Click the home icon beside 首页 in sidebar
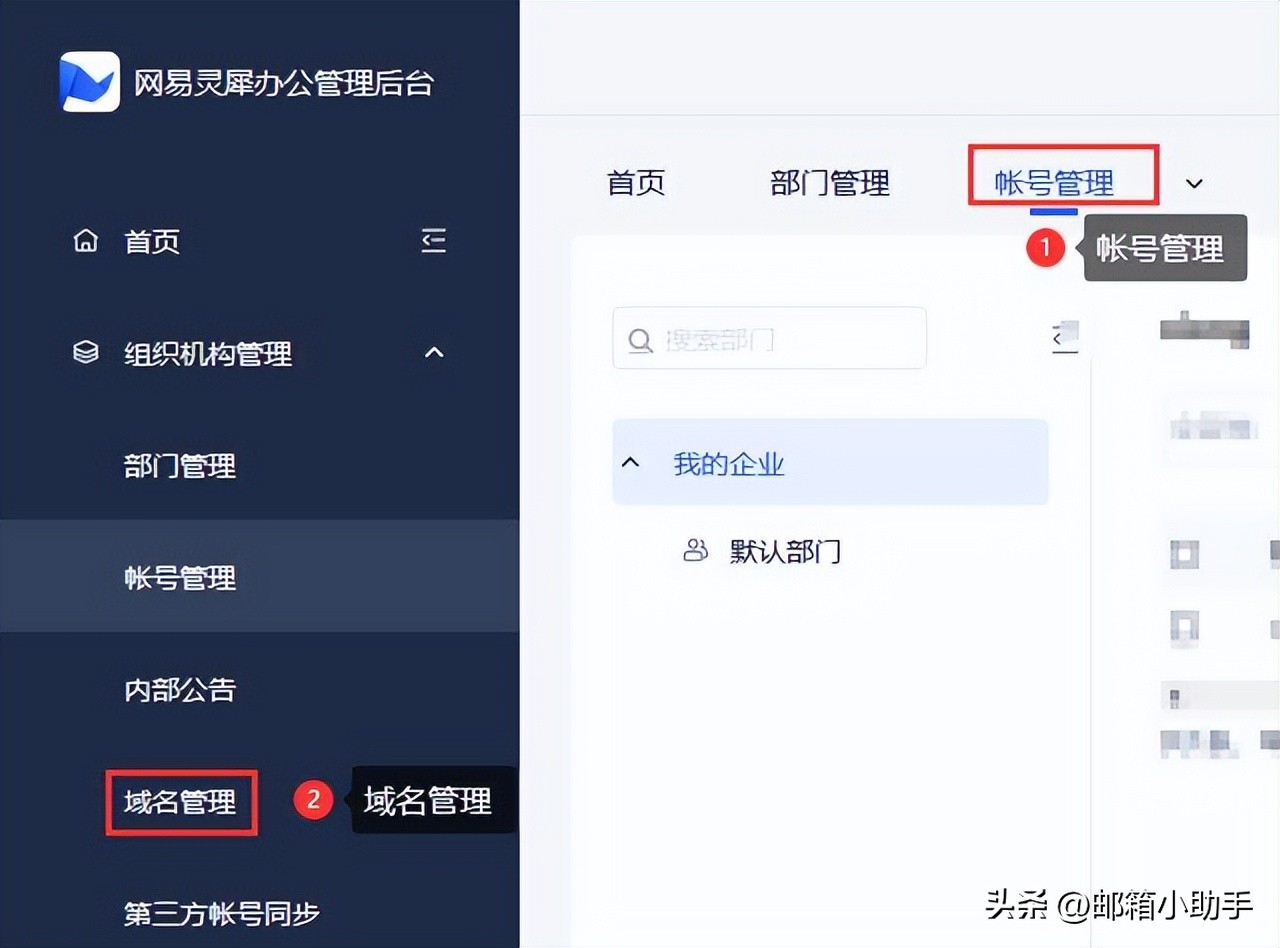This screenshot has width=1280, height=948. pos(86,240)
